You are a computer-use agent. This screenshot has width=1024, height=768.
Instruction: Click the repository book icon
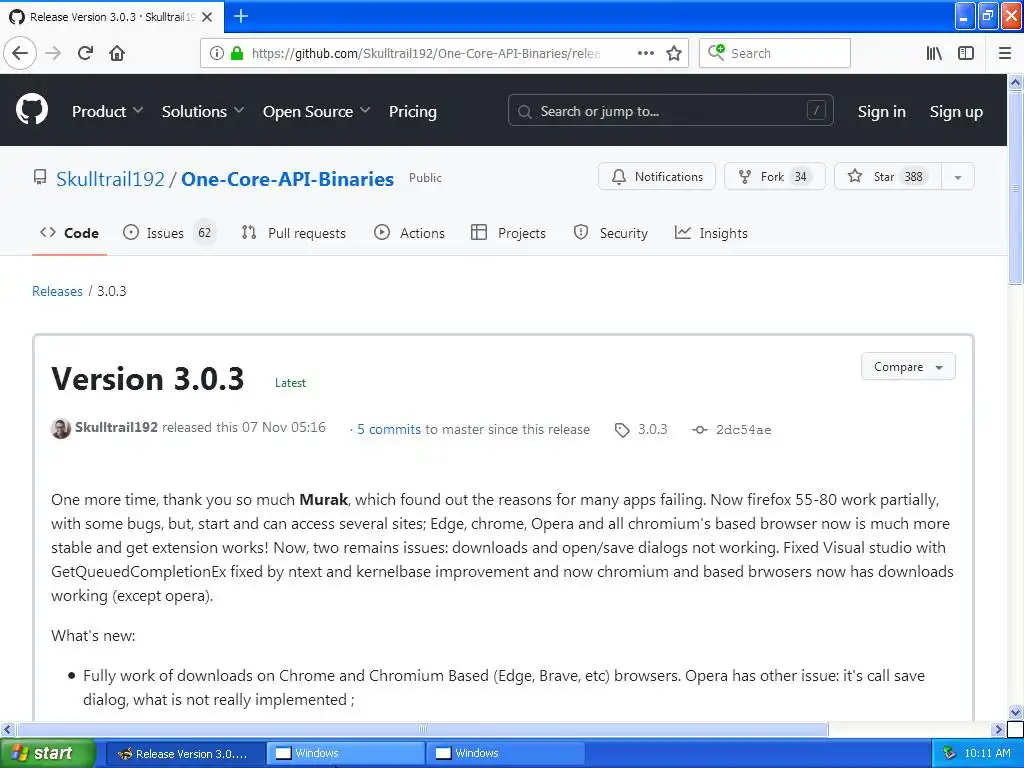point(40,177)
